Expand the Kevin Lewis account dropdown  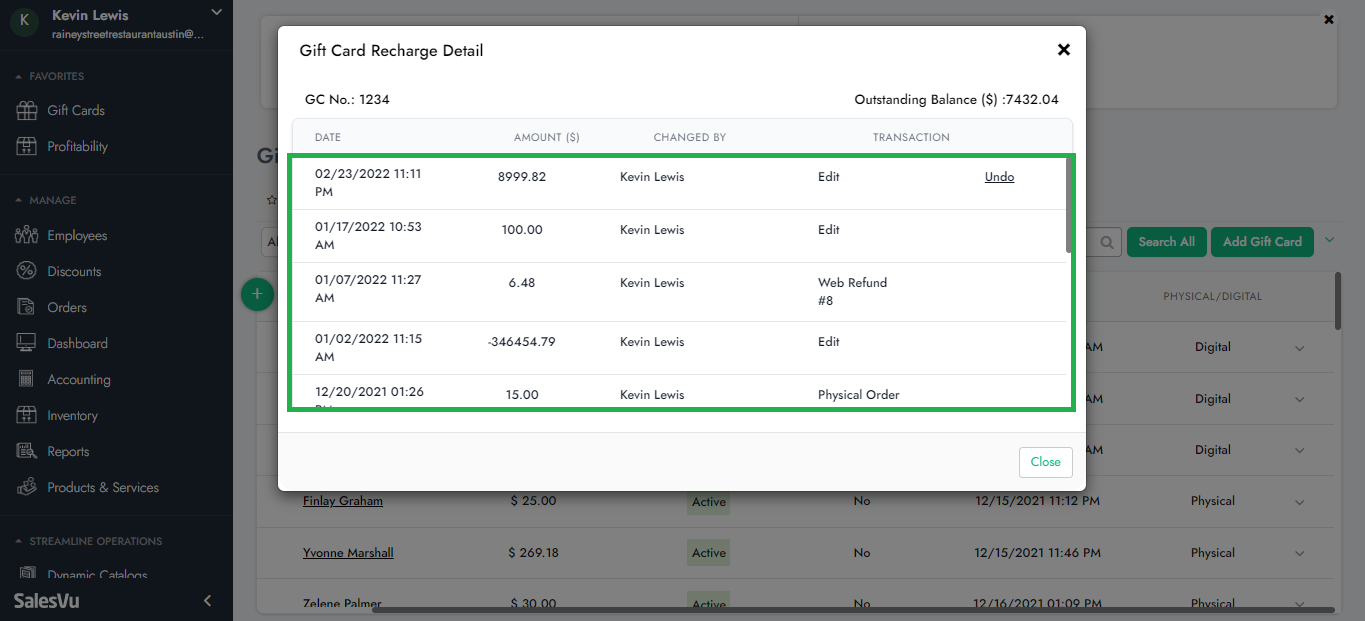216,12
